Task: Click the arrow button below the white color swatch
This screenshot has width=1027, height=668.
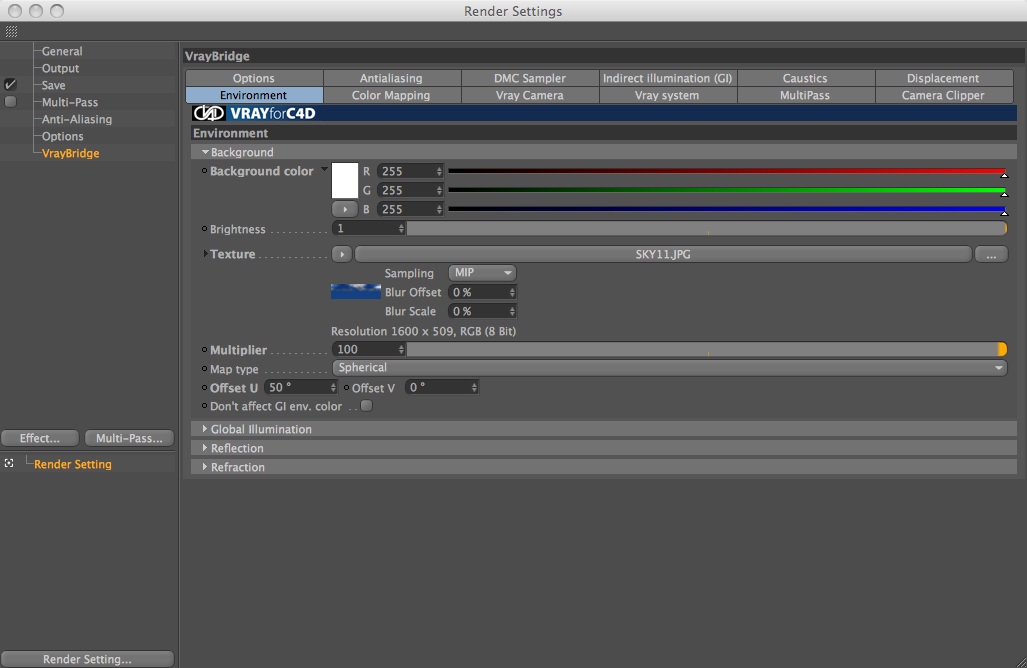Action: pyautogui.click(x=345, y=210)
